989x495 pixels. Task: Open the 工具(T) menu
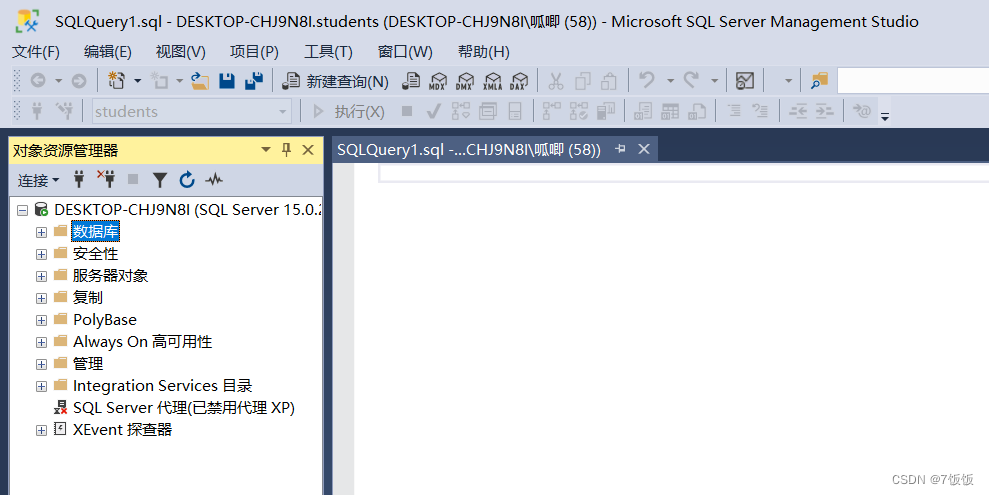click(328, 52)
